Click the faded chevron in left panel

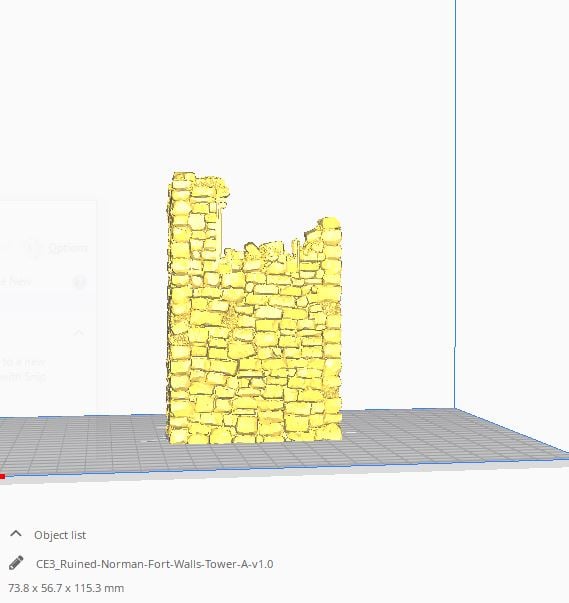click(x=79, y=332)
